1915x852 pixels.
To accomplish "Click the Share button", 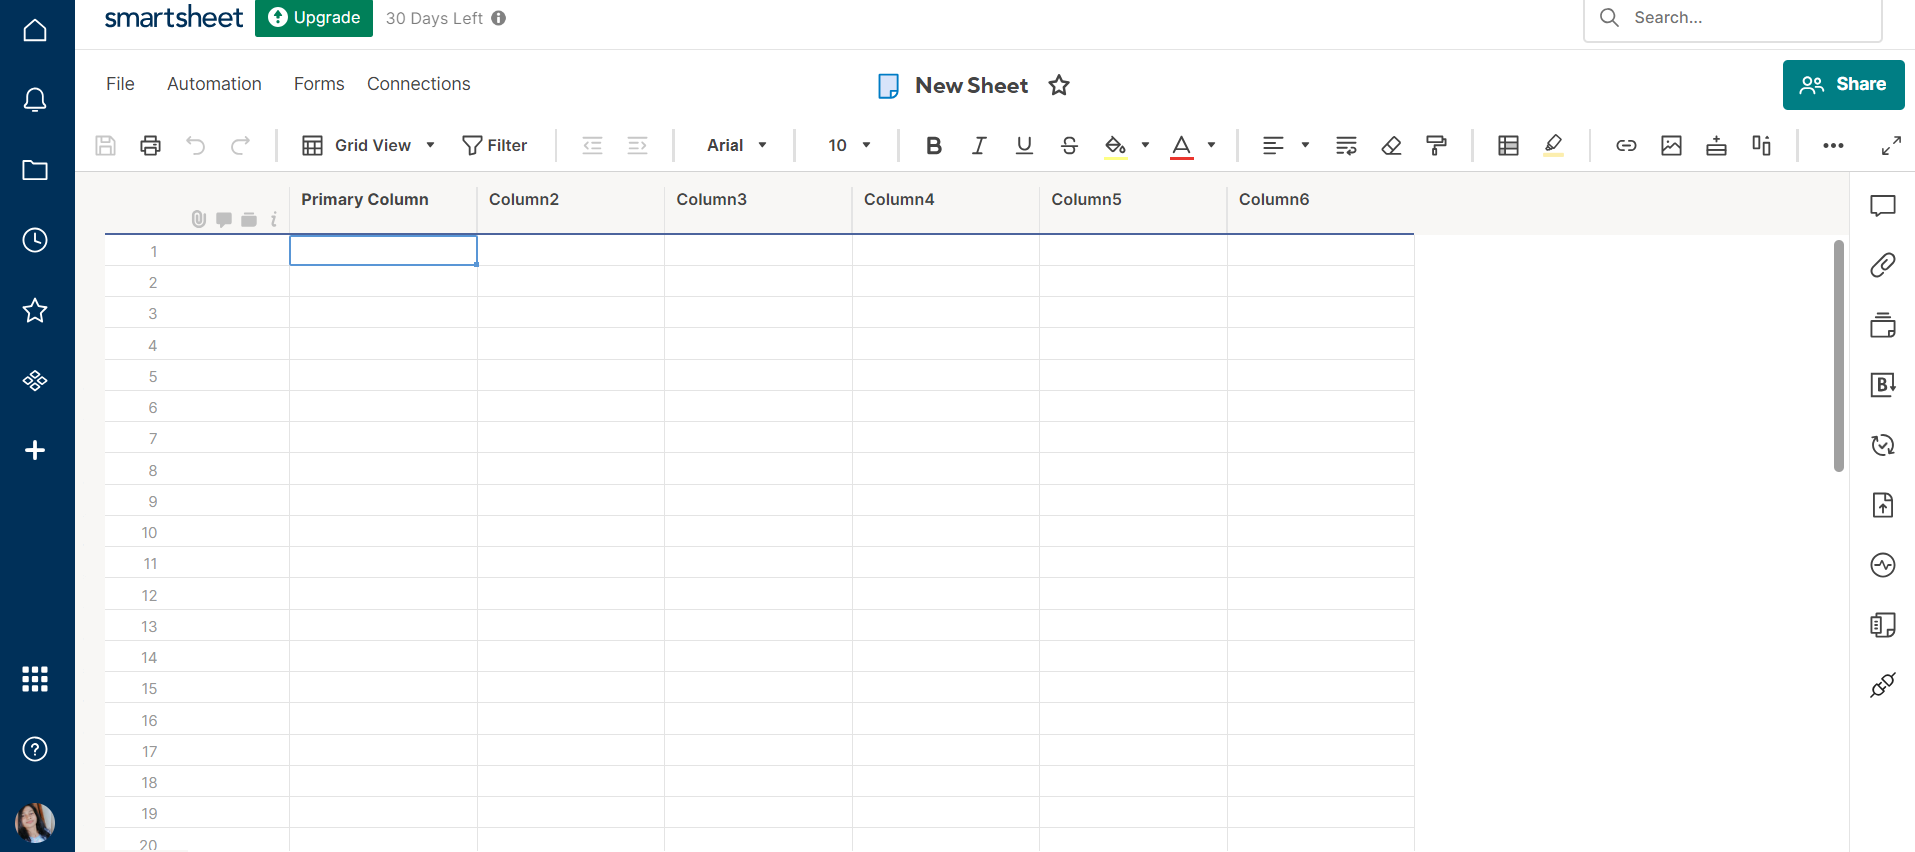I will click(x=1842, y=85).
